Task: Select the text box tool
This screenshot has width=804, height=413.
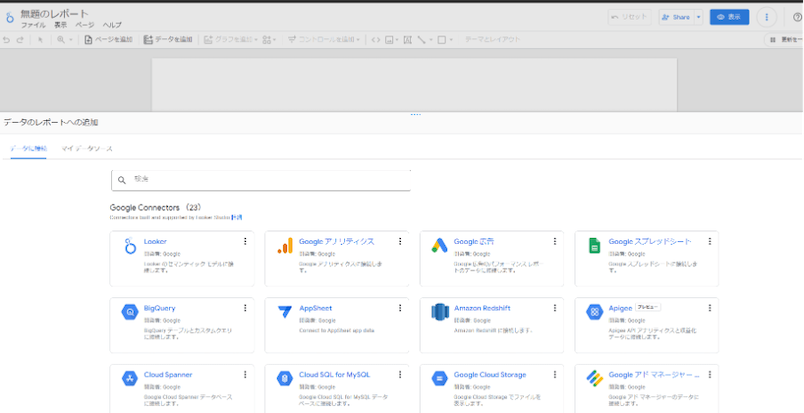Action: pos(408,40)
